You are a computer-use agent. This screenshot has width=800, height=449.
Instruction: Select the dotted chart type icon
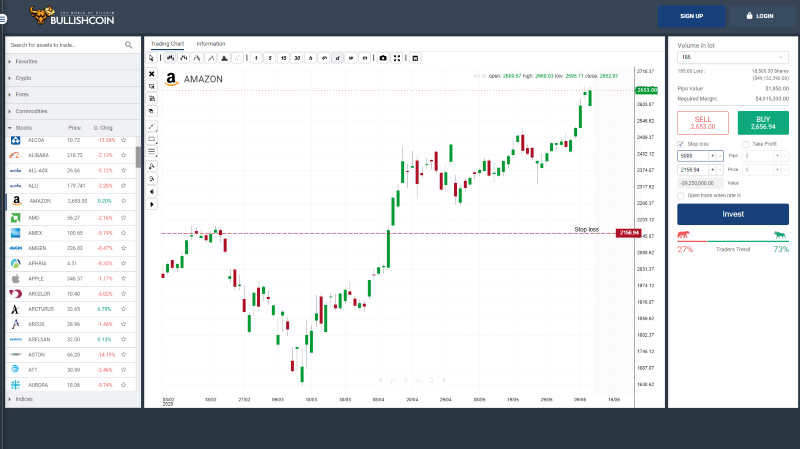(237, 58)
